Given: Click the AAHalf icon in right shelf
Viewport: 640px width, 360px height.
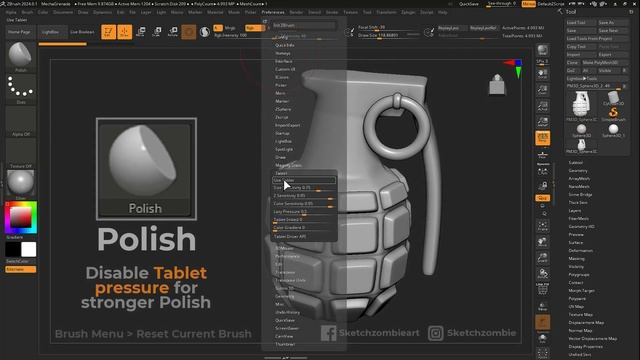Looking at the screenshot, I should click(x=542, y=122).
